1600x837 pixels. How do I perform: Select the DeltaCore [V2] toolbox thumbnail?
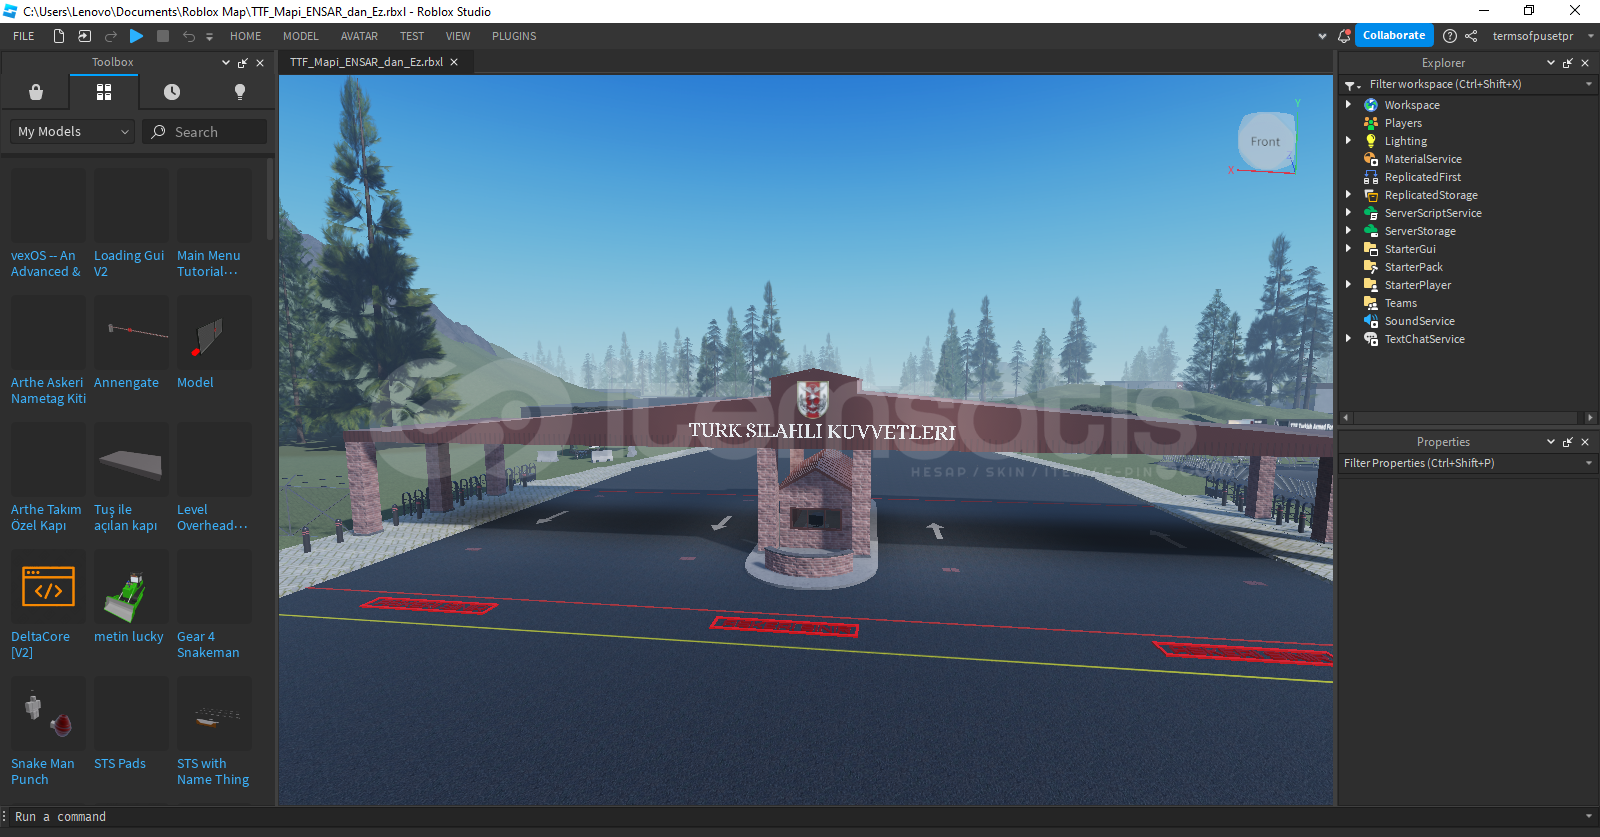[48, 587]
